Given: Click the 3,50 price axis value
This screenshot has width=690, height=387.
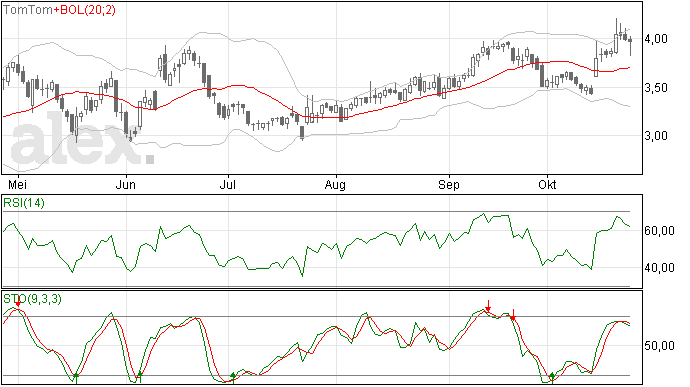Looking at the screenshot, I should coord(656,88).
